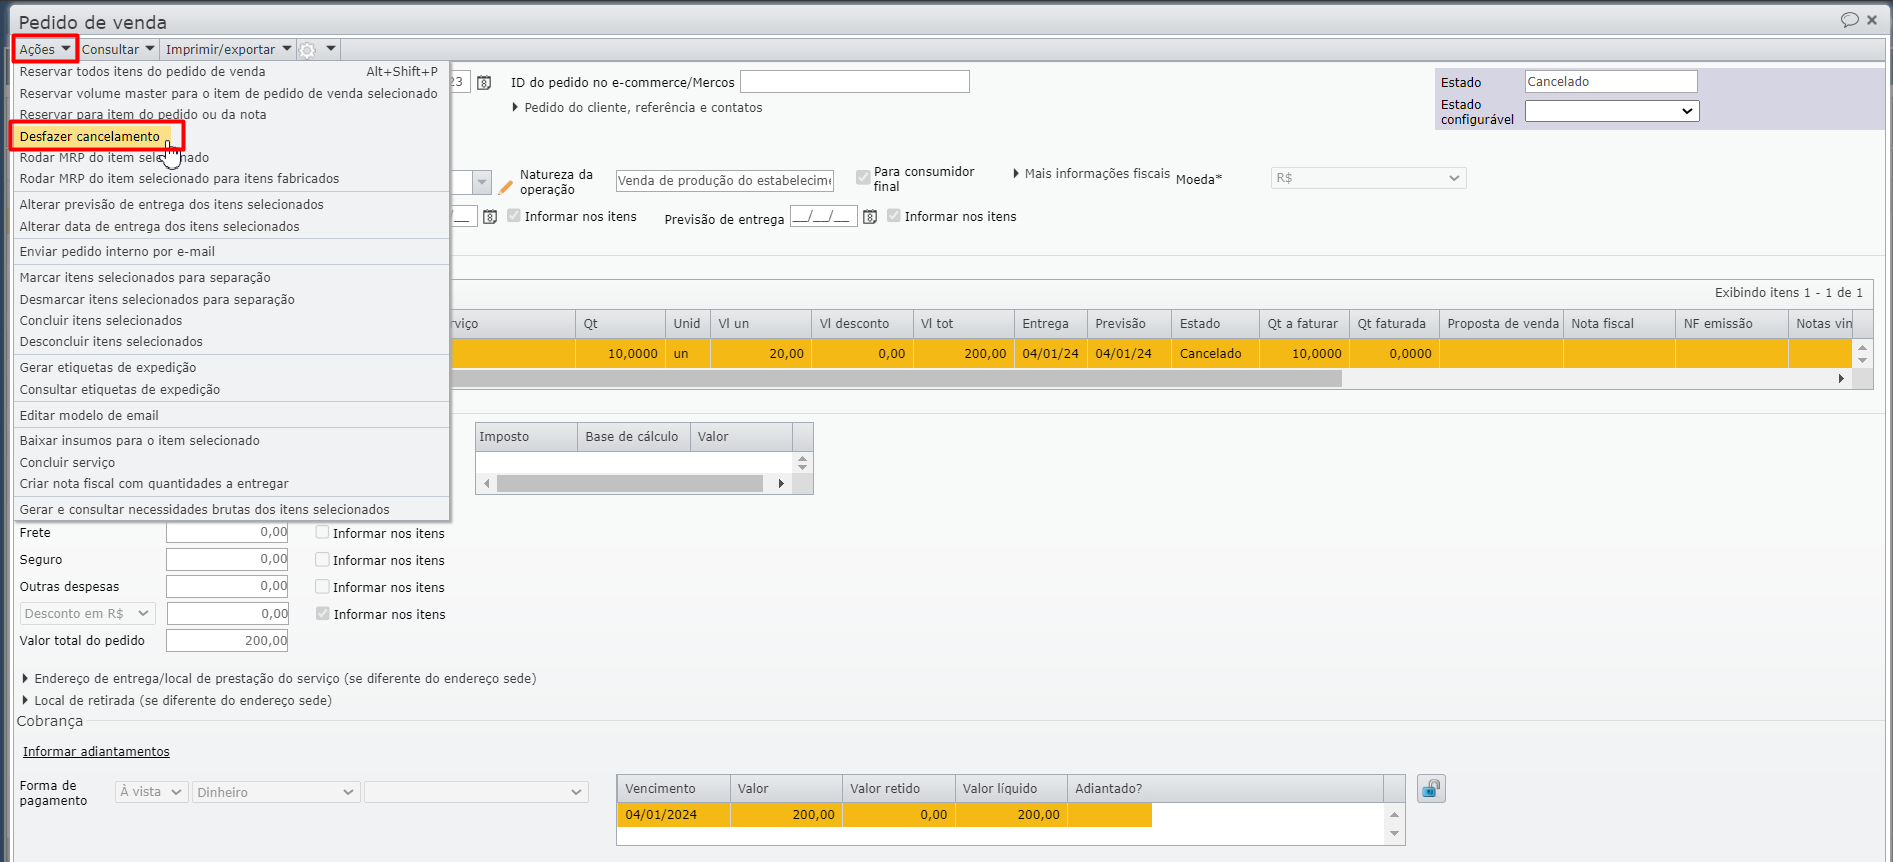The width and height of the screenshot is (1893, 862).
Task: Choose Gerar etiquetas de expedição
Action: point(231,368)
